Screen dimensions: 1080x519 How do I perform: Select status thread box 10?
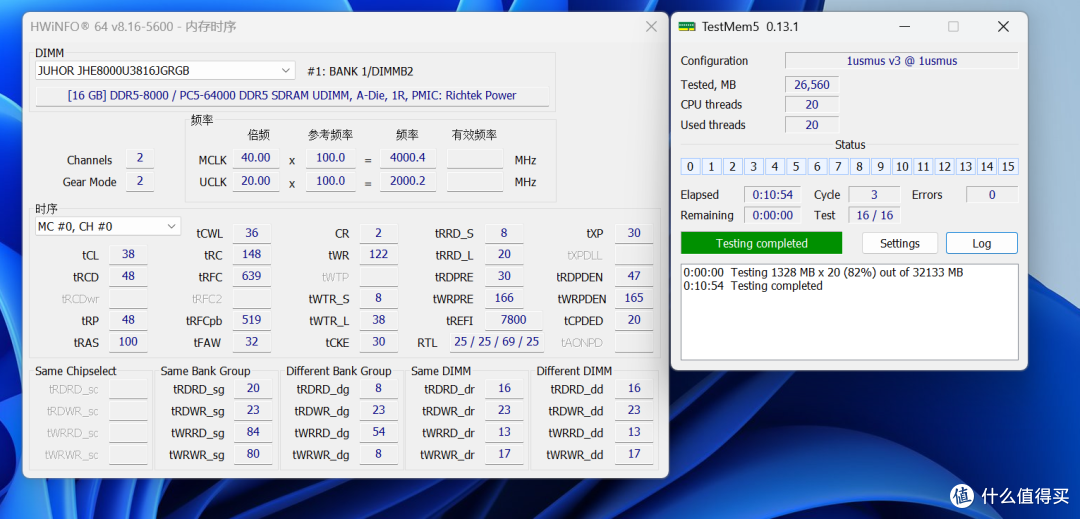pyautogui.click(x=902, y=167)
